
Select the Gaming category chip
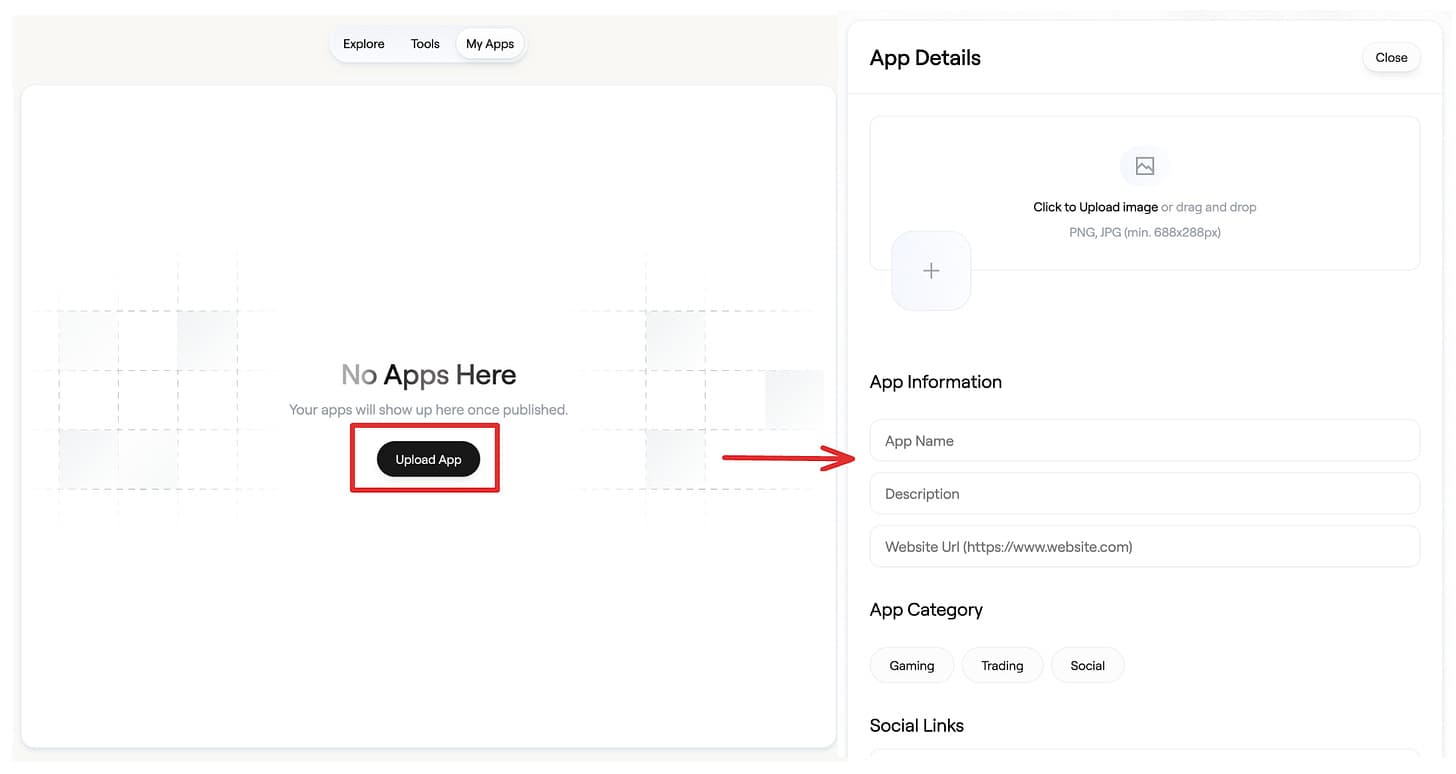click(x=912, y=665)
